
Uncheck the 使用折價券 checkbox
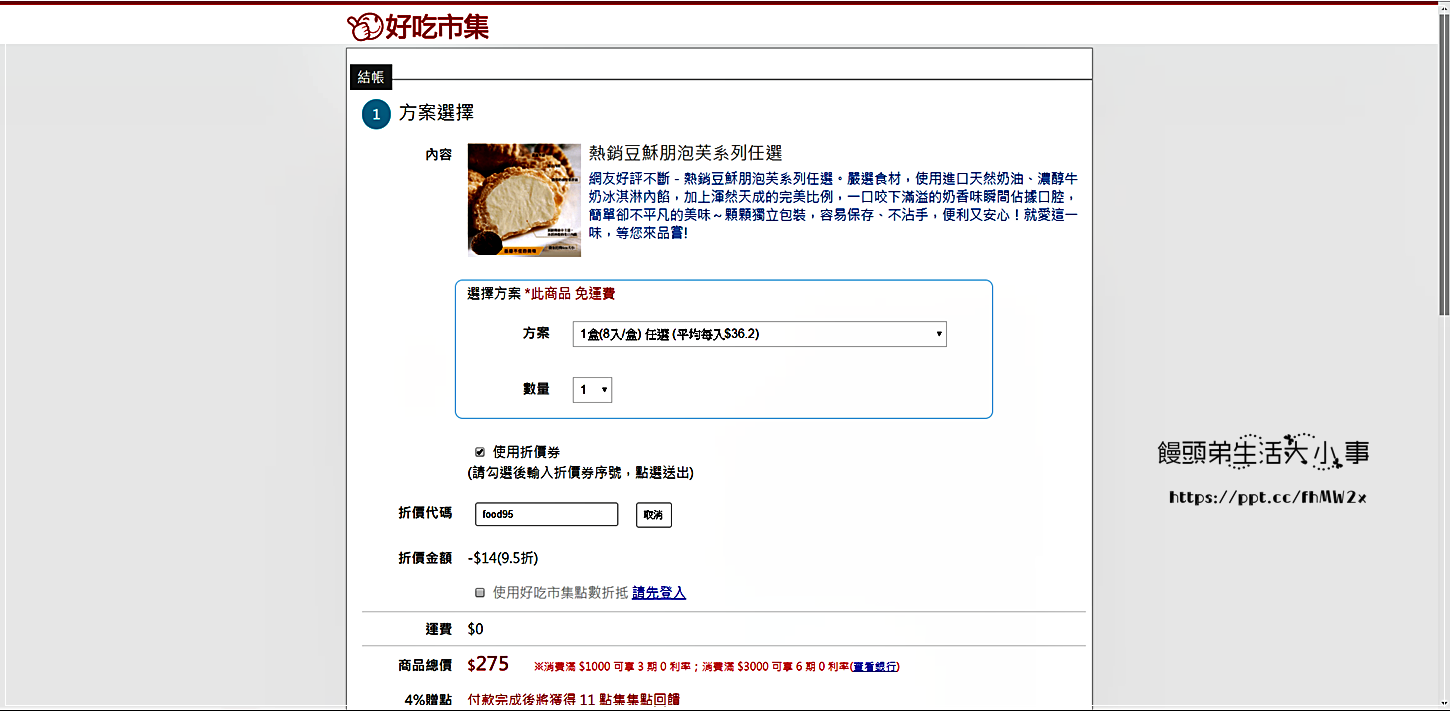(x=480, y=452)
